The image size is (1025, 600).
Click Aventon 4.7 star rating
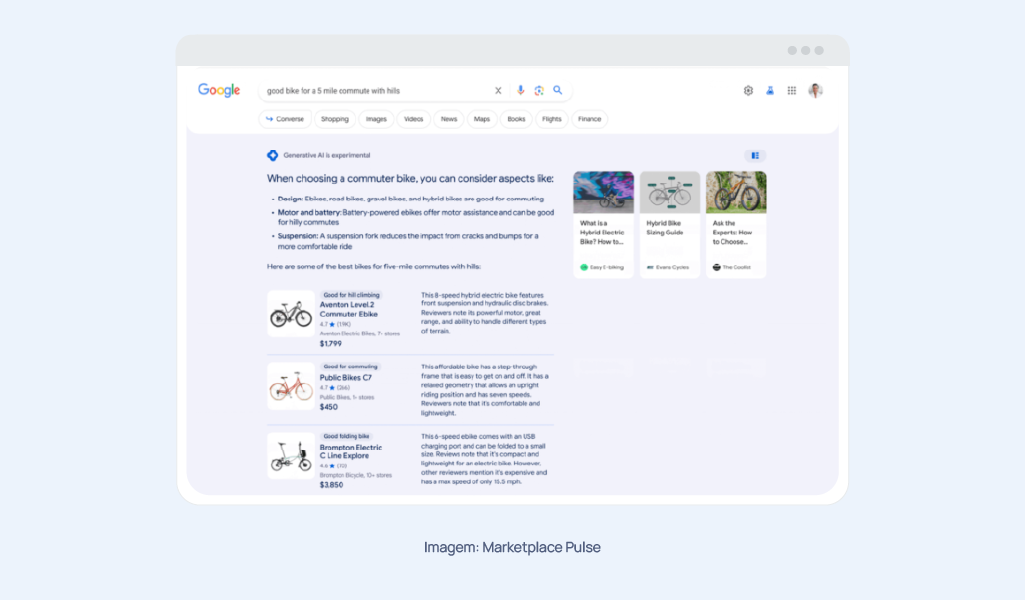pos(335,324)
